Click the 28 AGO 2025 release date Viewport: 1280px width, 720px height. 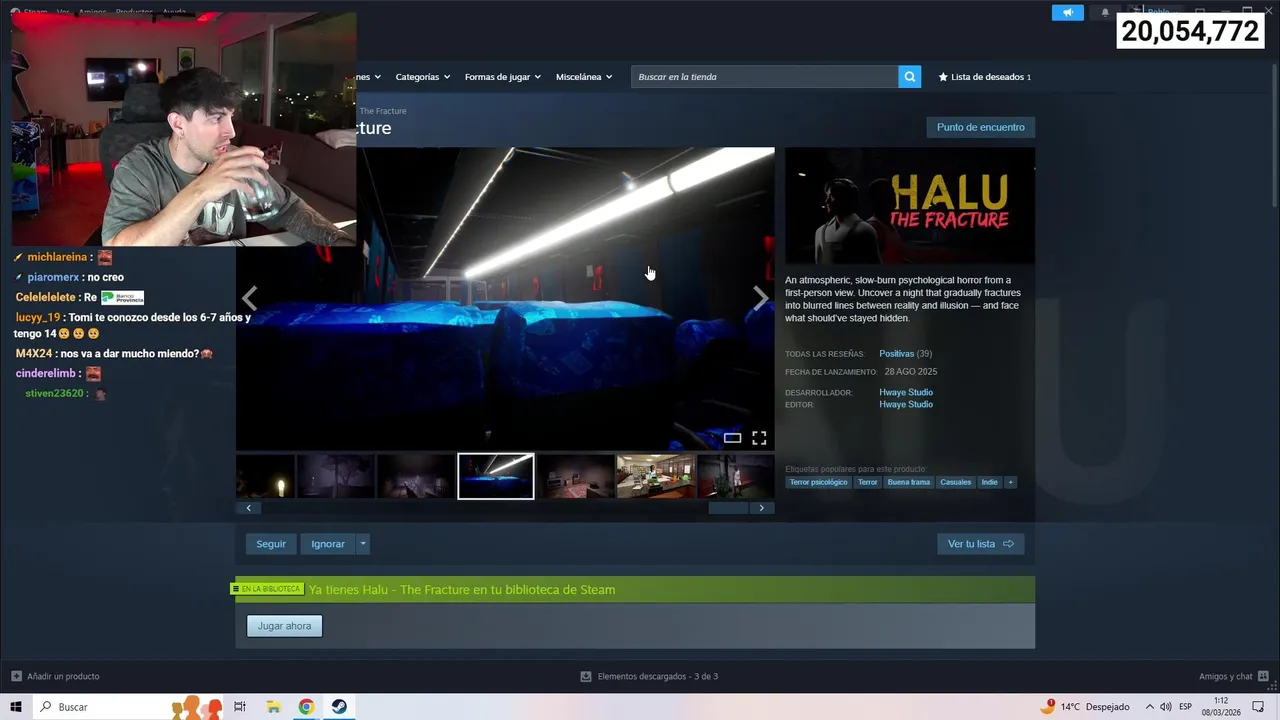pos(910,372)
